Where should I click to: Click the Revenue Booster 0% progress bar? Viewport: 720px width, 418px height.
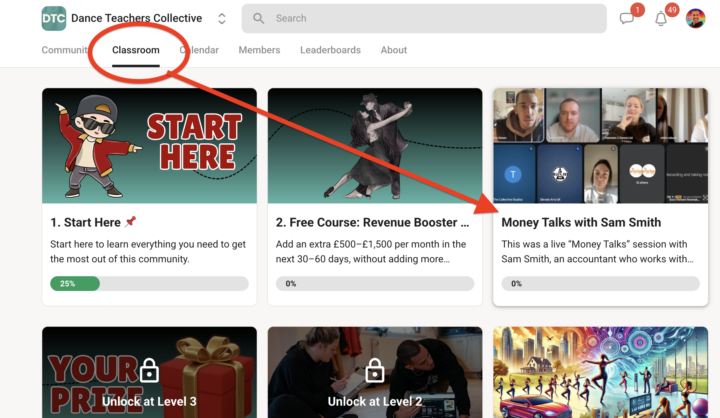point(375,283)
